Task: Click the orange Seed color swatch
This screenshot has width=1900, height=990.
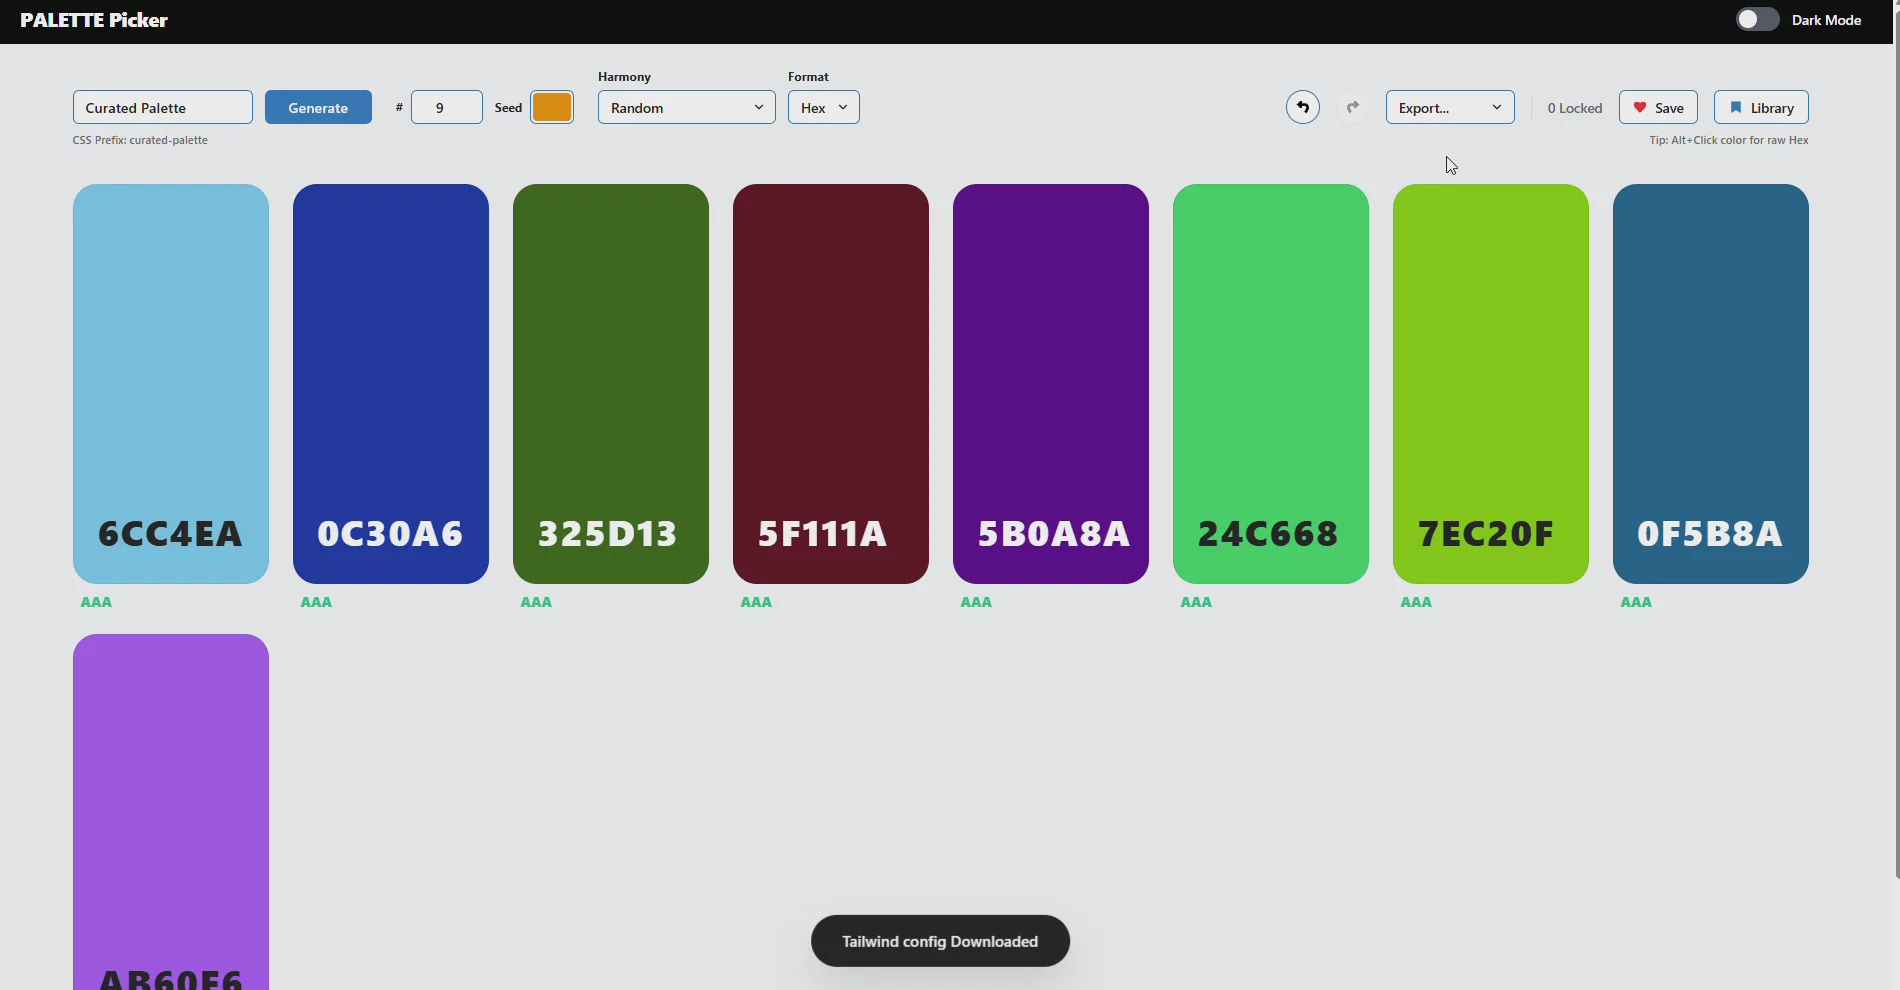Action: tap(552, 107)
